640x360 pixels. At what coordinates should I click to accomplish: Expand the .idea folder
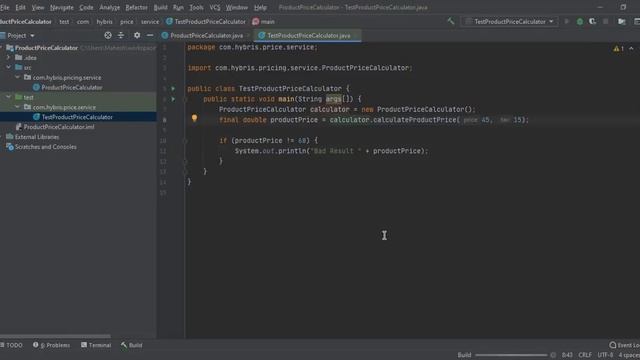pyautogui.click(x=9, y=58)
